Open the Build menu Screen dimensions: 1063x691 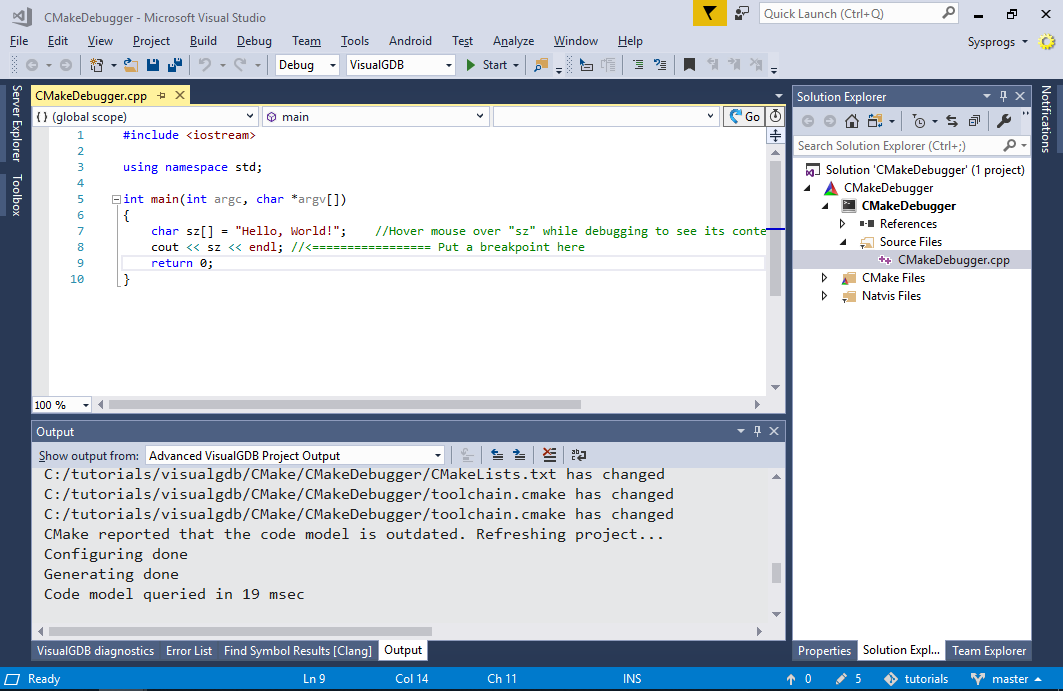pos(203,41)
